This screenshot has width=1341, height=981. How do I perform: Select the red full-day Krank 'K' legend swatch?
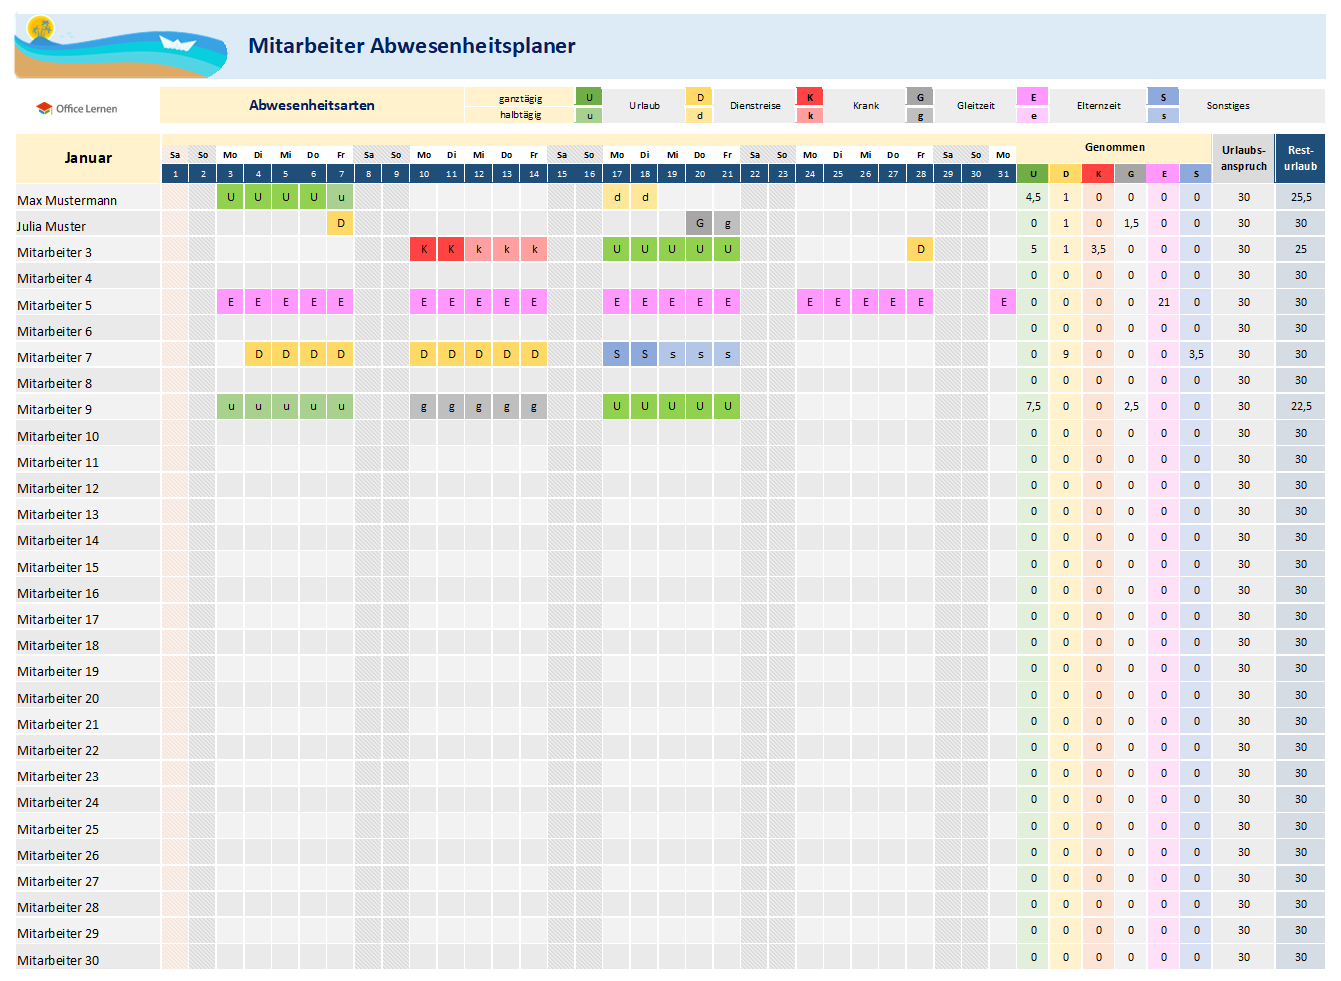click(810, 97)
